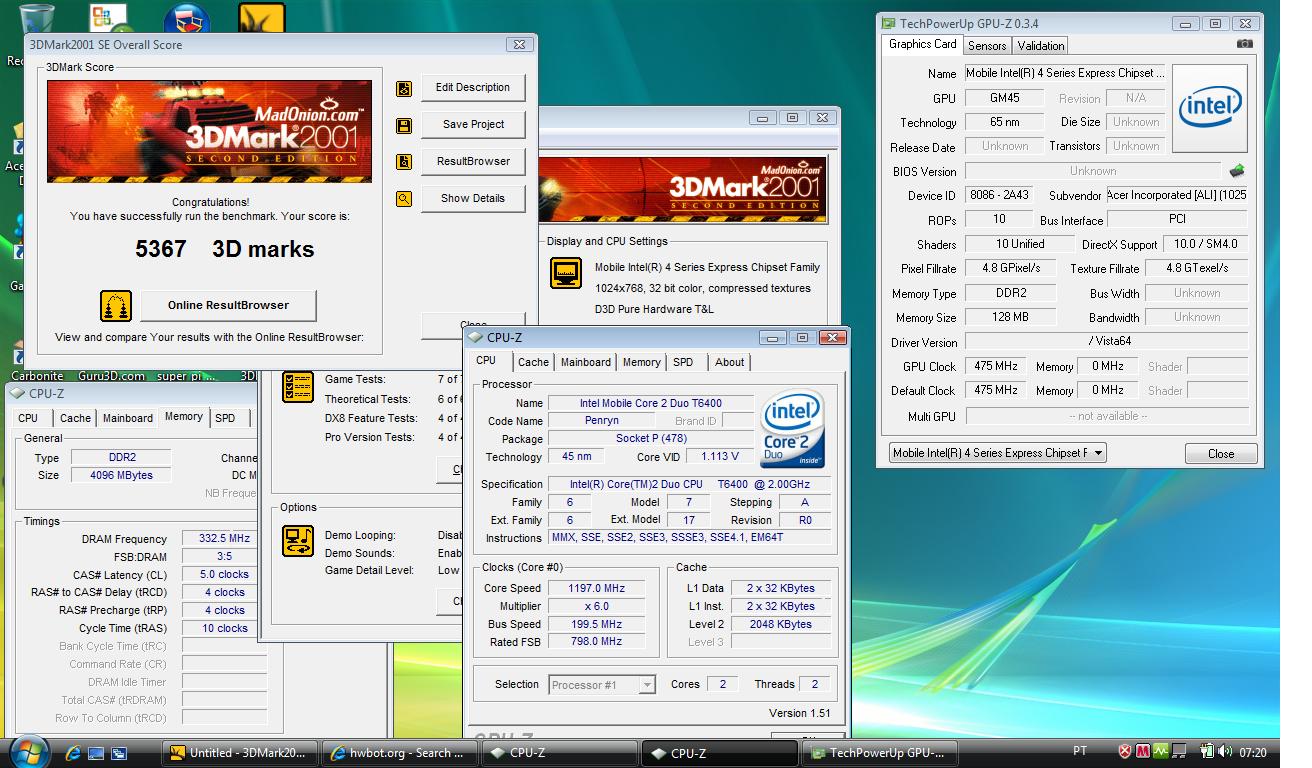Image resolution: width=1312 pixels, height=768 pixels.
Task: Click the Intel Core 2 Duo logo in CPU-Z
Action: coord(793,428)
